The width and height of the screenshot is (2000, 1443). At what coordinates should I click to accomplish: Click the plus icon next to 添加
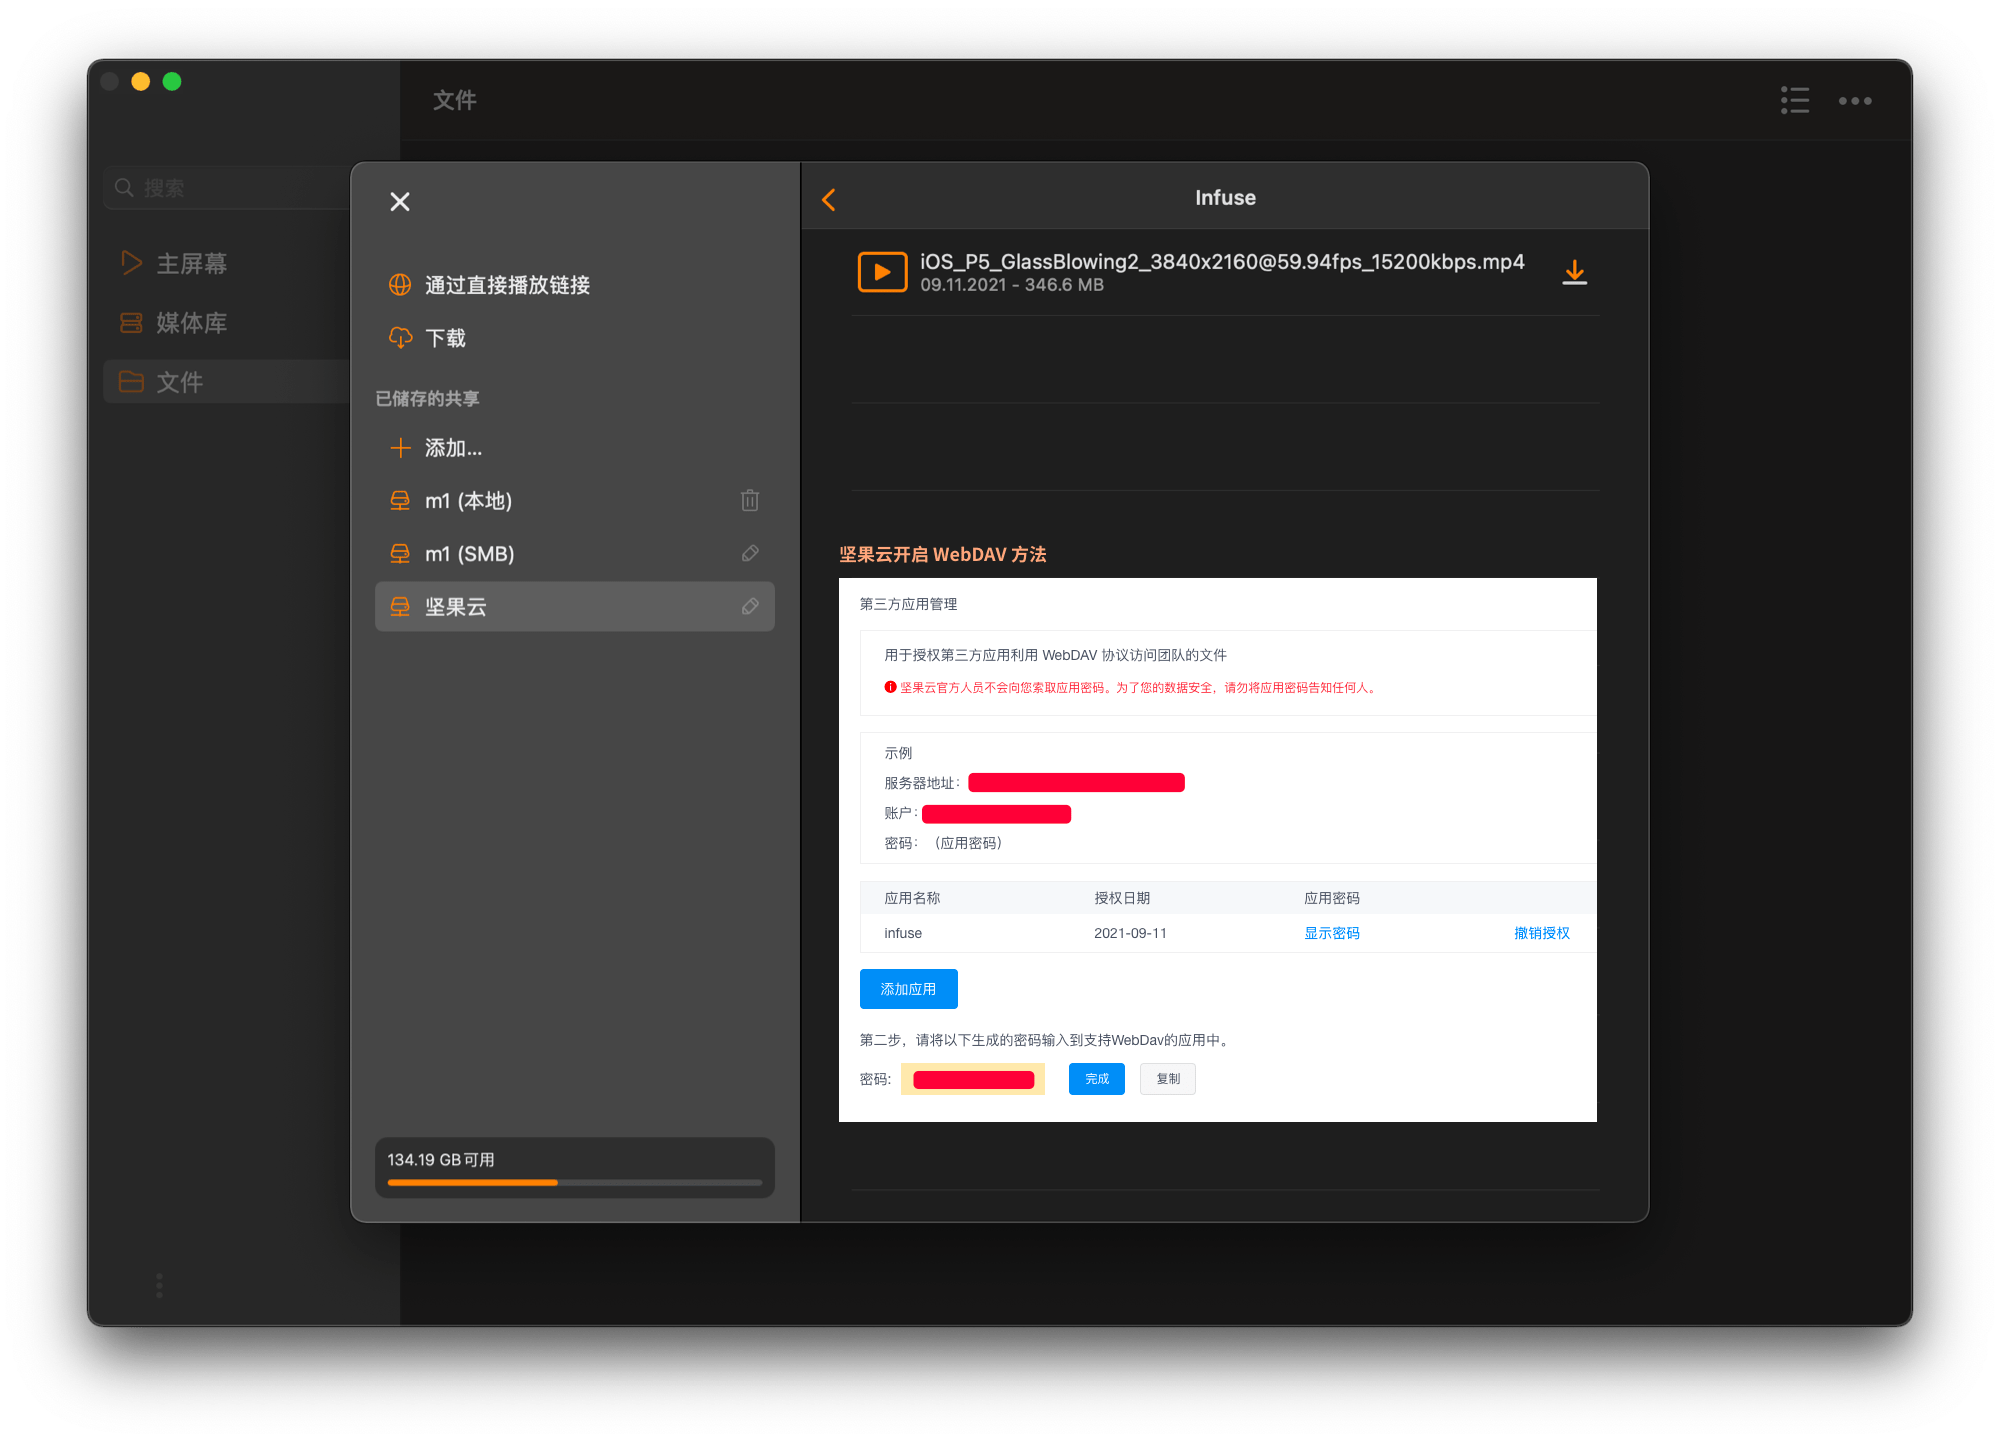400,448
